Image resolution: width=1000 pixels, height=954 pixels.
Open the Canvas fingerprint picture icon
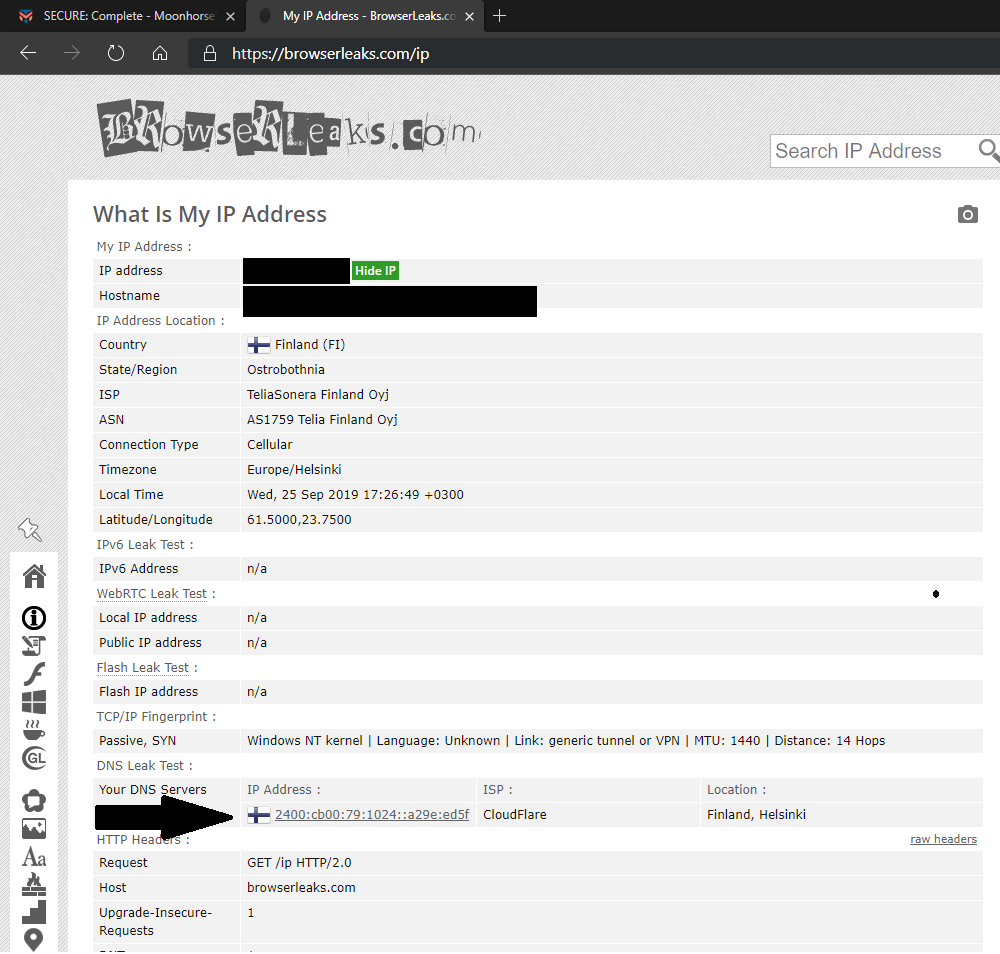click(34, 828)
